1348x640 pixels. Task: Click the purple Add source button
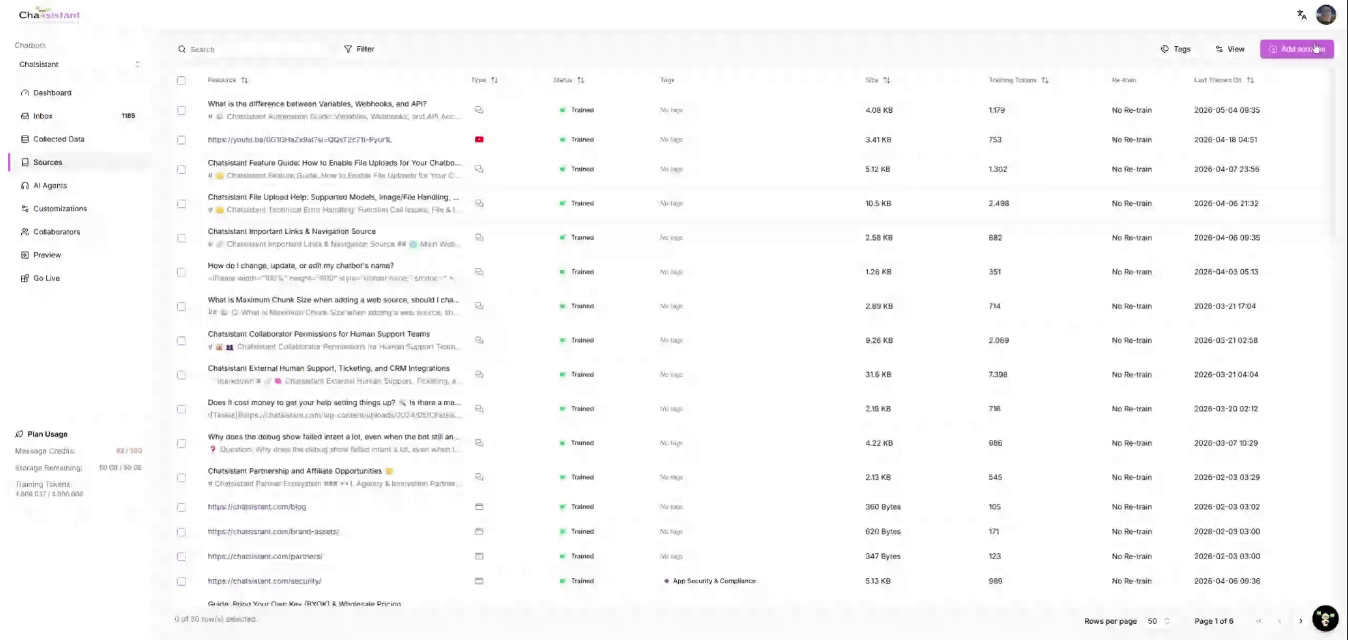[x=1296, y=49]
